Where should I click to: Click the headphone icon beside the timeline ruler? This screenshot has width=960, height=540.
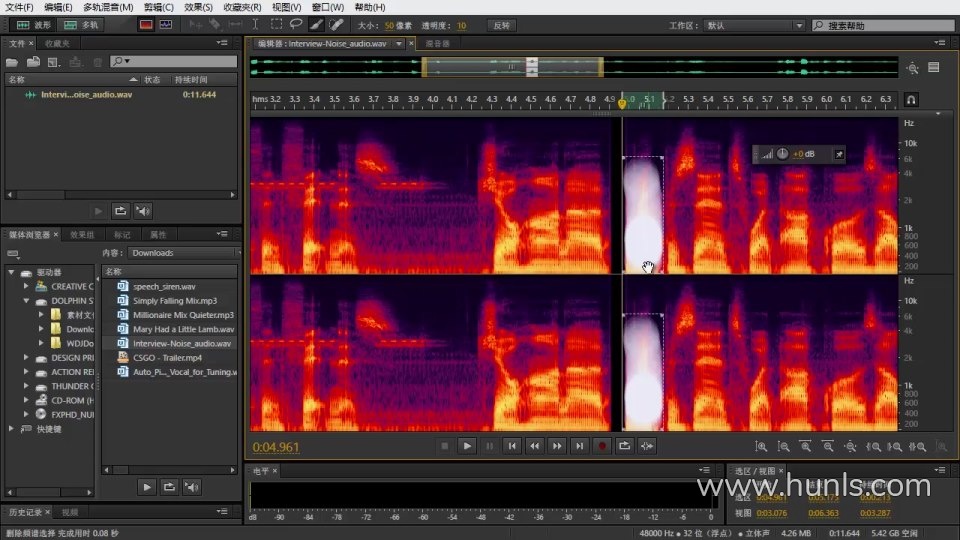click(910, 100)
